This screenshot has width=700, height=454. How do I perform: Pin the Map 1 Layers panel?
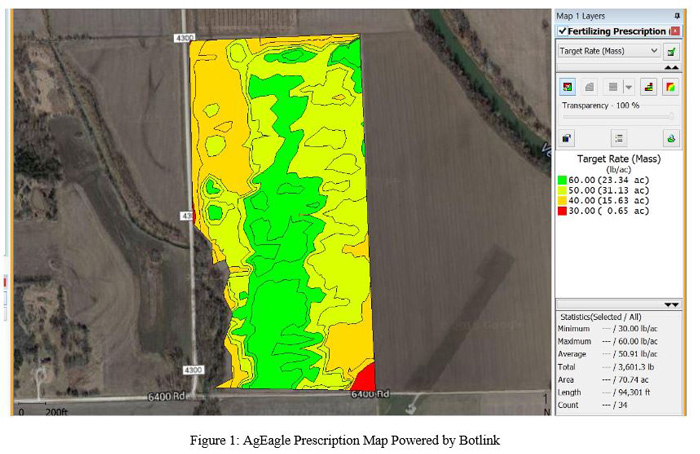click(x=677, y=16)
